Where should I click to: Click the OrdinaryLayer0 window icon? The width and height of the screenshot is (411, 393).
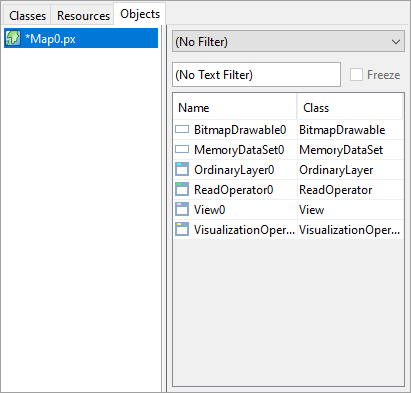point(182,169)
